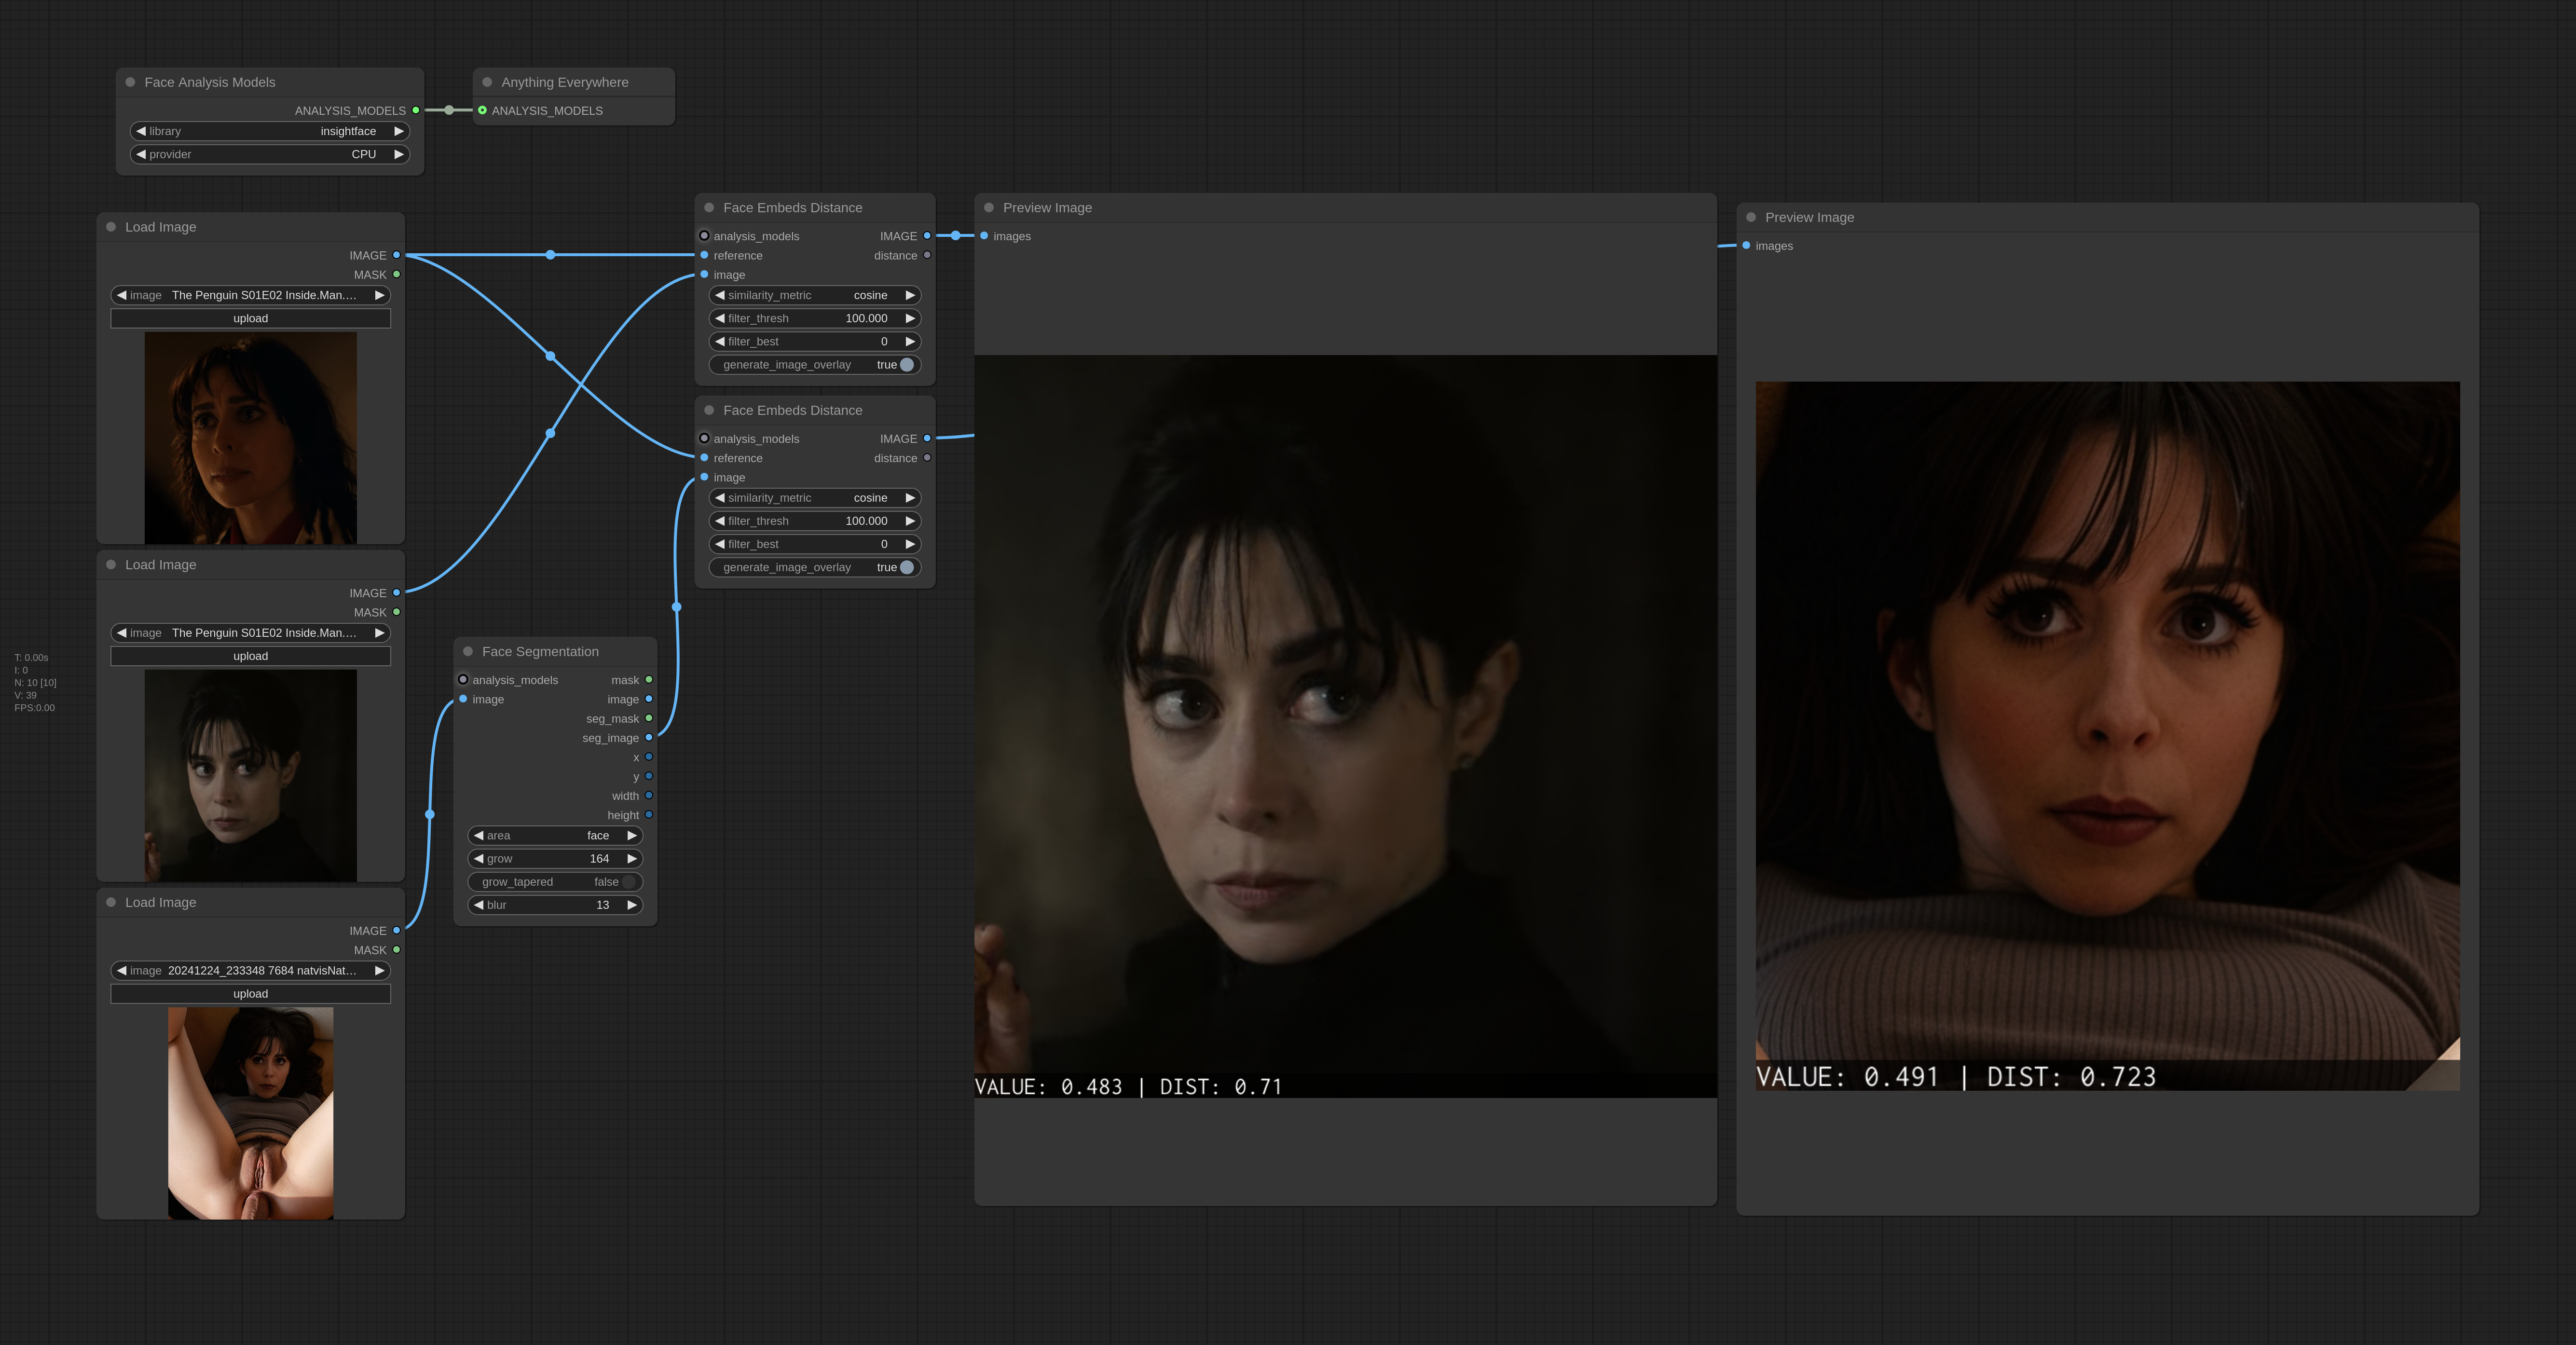Enable grow_tapered in Face Segmentation

(555, 882)
